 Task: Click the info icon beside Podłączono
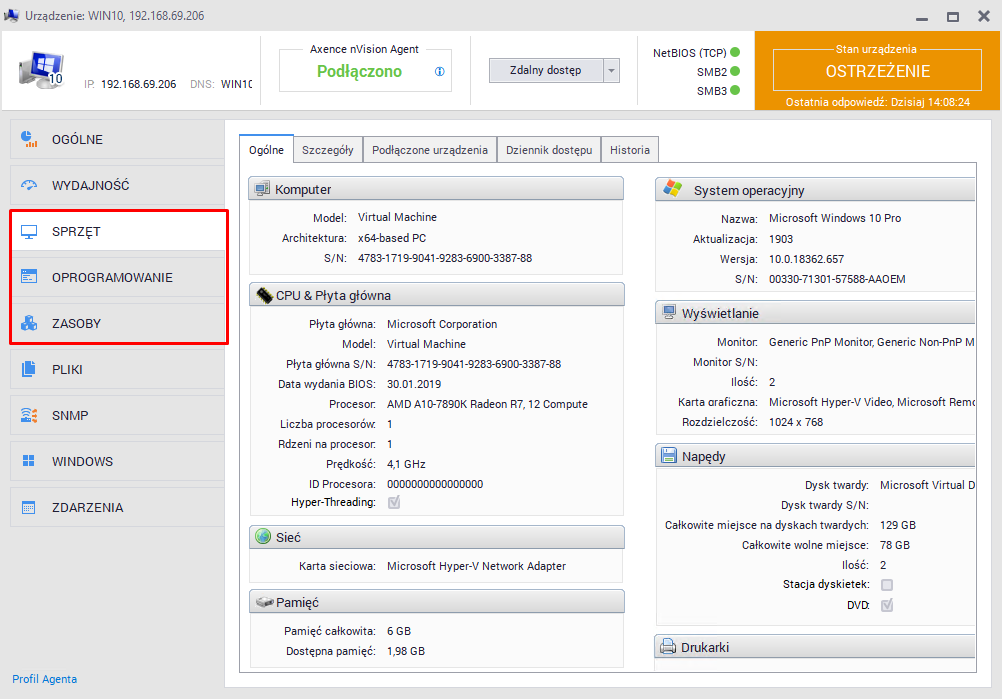pyautogui.click(x=439, y=72)
